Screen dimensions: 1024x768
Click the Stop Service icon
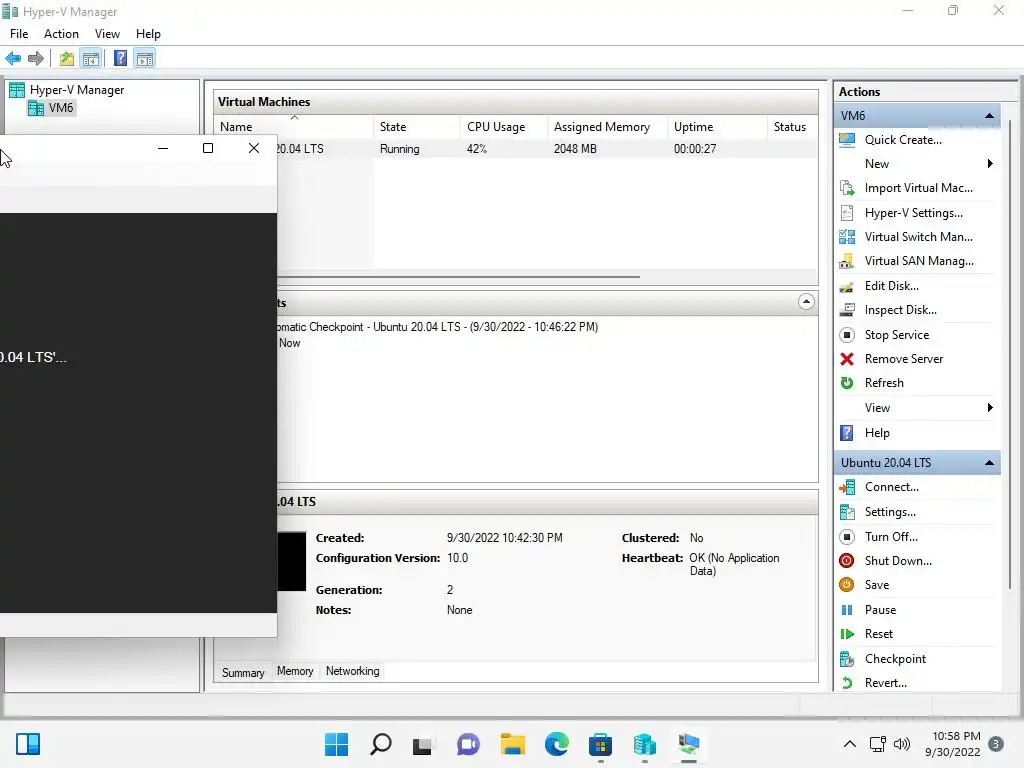847,335
